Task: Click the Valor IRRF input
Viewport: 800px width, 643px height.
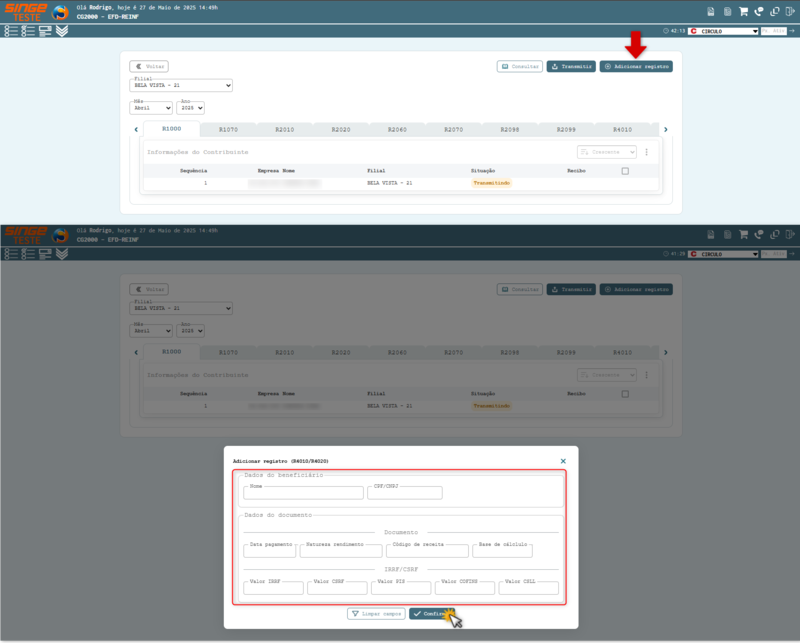Action: click(273, 588)
